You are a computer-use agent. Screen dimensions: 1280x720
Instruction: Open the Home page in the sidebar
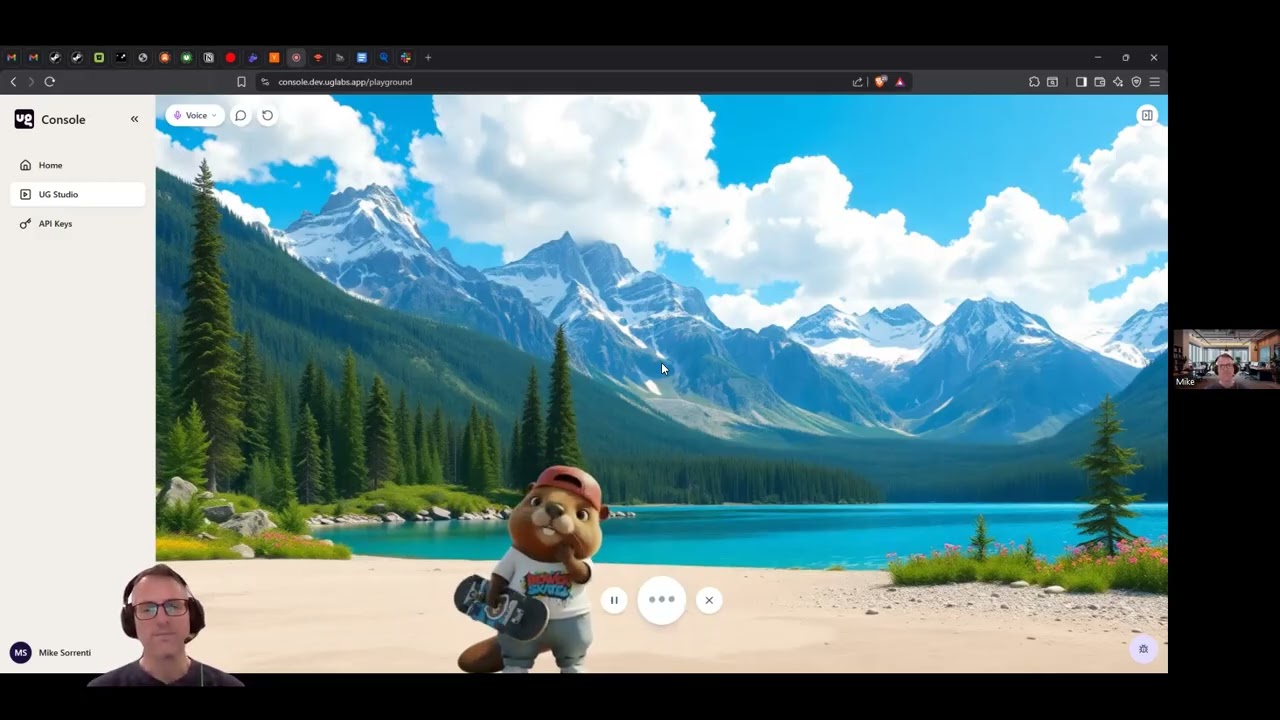[x=77, y=165]
